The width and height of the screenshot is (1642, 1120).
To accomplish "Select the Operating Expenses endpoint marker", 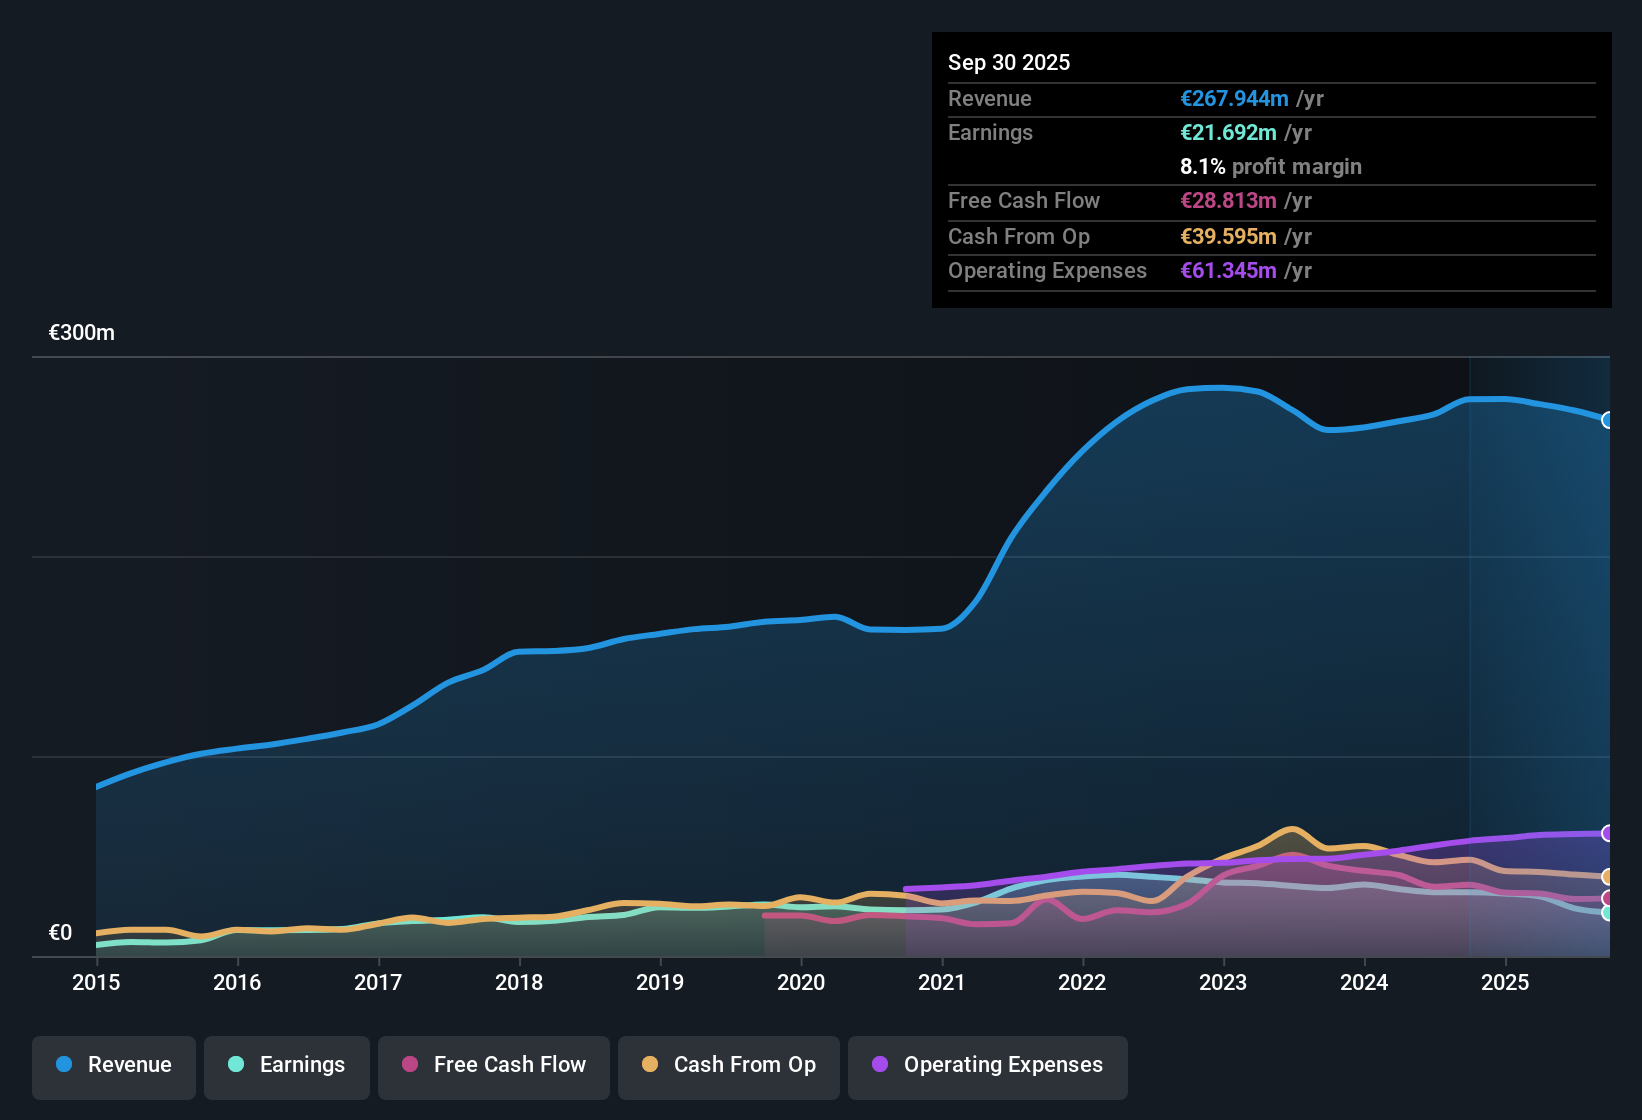I will click(x=1608, y=833).
